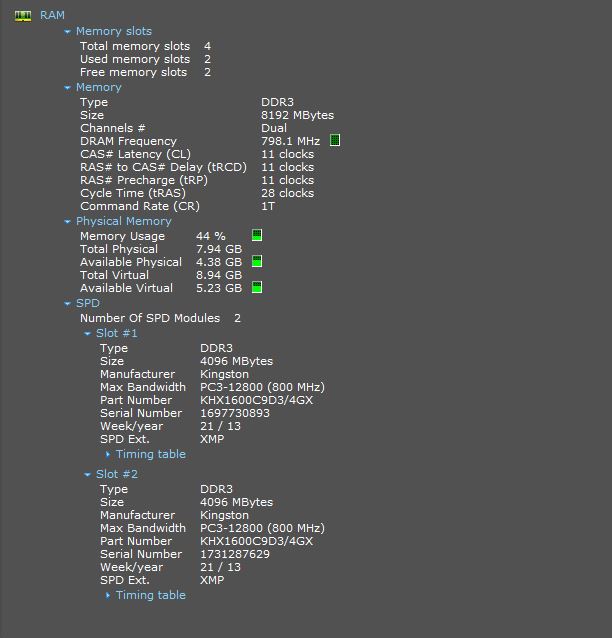This screenshot has width=612, height=638.
Task: Click the 798.1 MHz frequency value
Action: (291, 142)
